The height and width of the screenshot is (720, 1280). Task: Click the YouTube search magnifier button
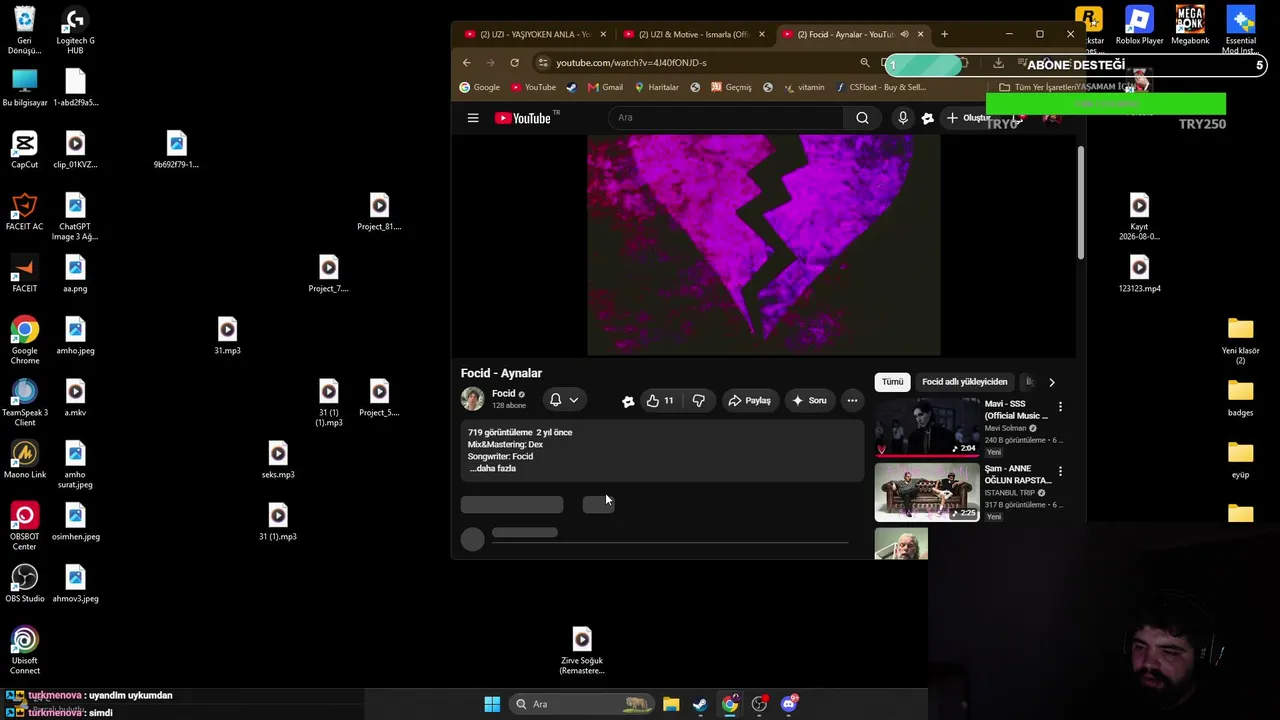point(862,118)
